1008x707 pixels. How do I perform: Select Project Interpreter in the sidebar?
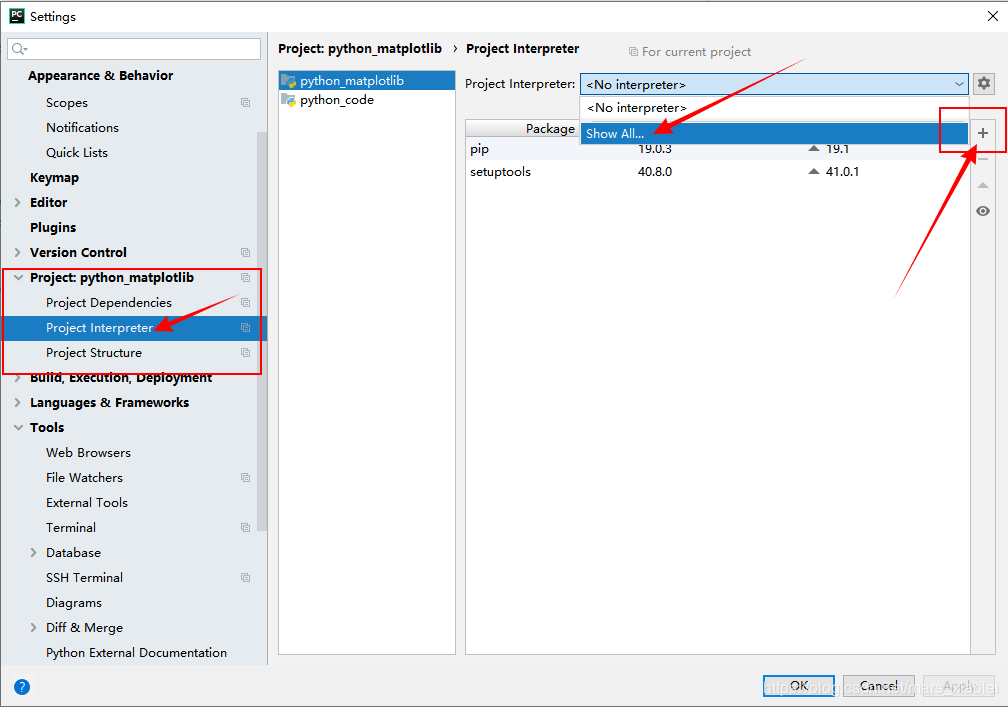pos(99,328)
